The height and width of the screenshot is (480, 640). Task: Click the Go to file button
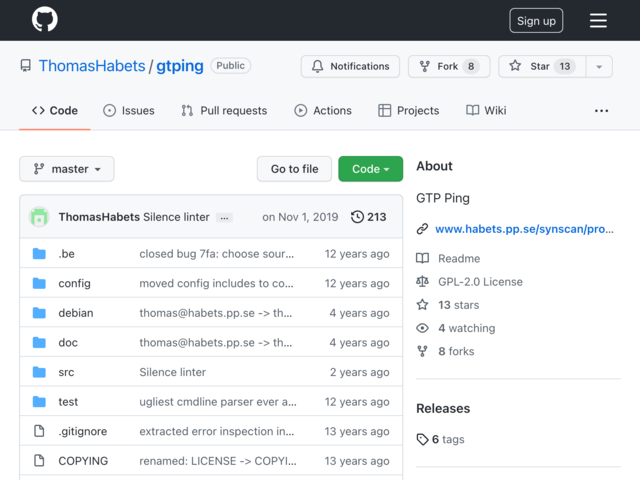[294, 169]
